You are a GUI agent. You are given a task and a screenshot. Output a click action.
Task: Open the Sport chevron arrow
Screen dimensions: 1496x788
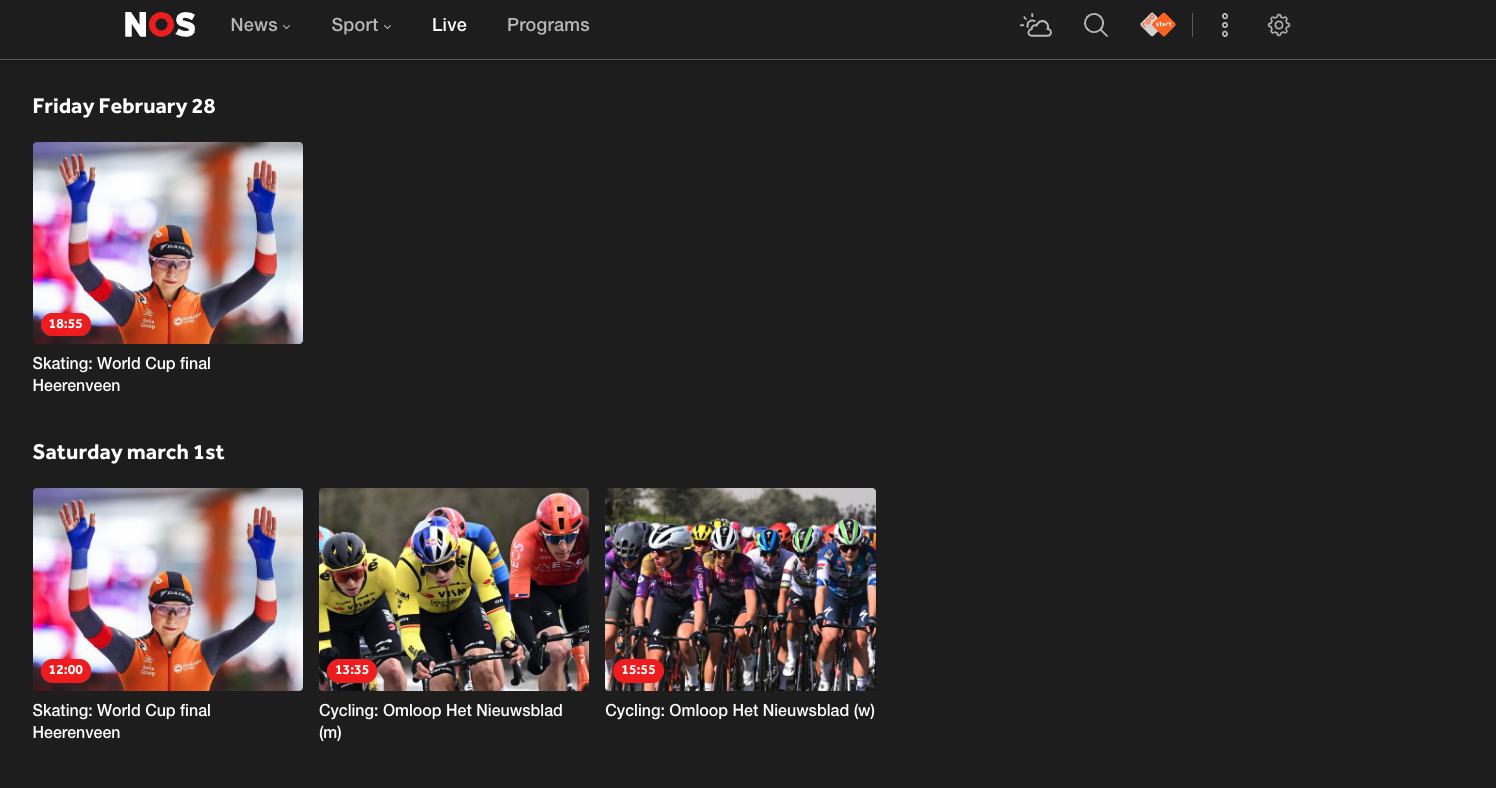386,27
